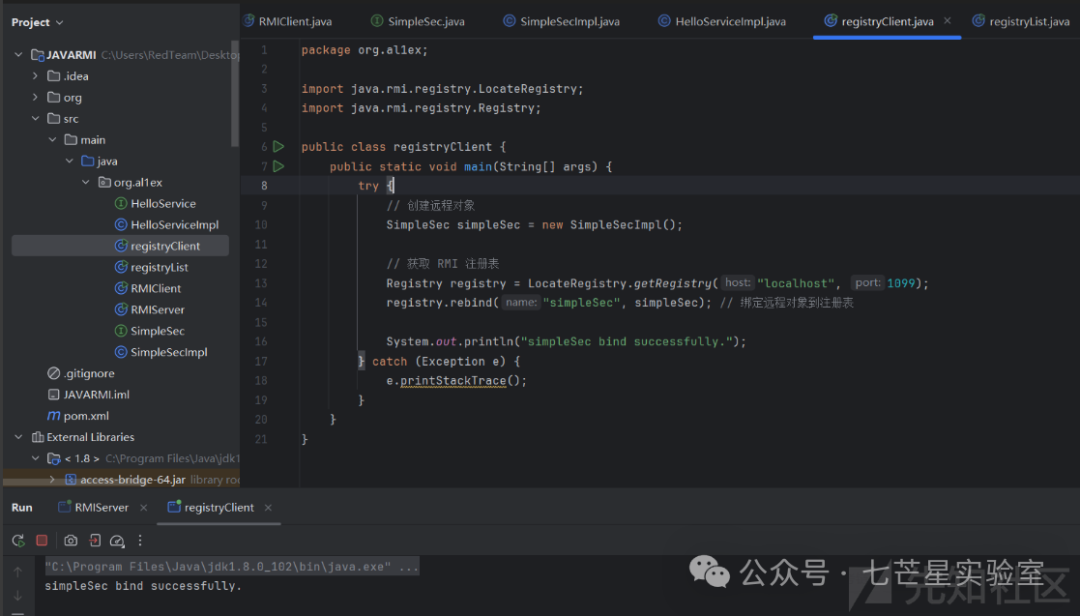Open the more options three-dot menu in Run toolbar
This screenshot has height=616, width=1080.
[x=140, y=541]
